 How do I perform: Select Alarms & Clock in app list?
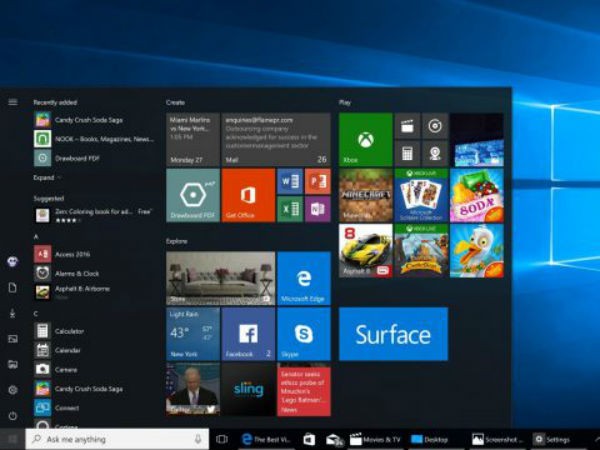point(76,273)
